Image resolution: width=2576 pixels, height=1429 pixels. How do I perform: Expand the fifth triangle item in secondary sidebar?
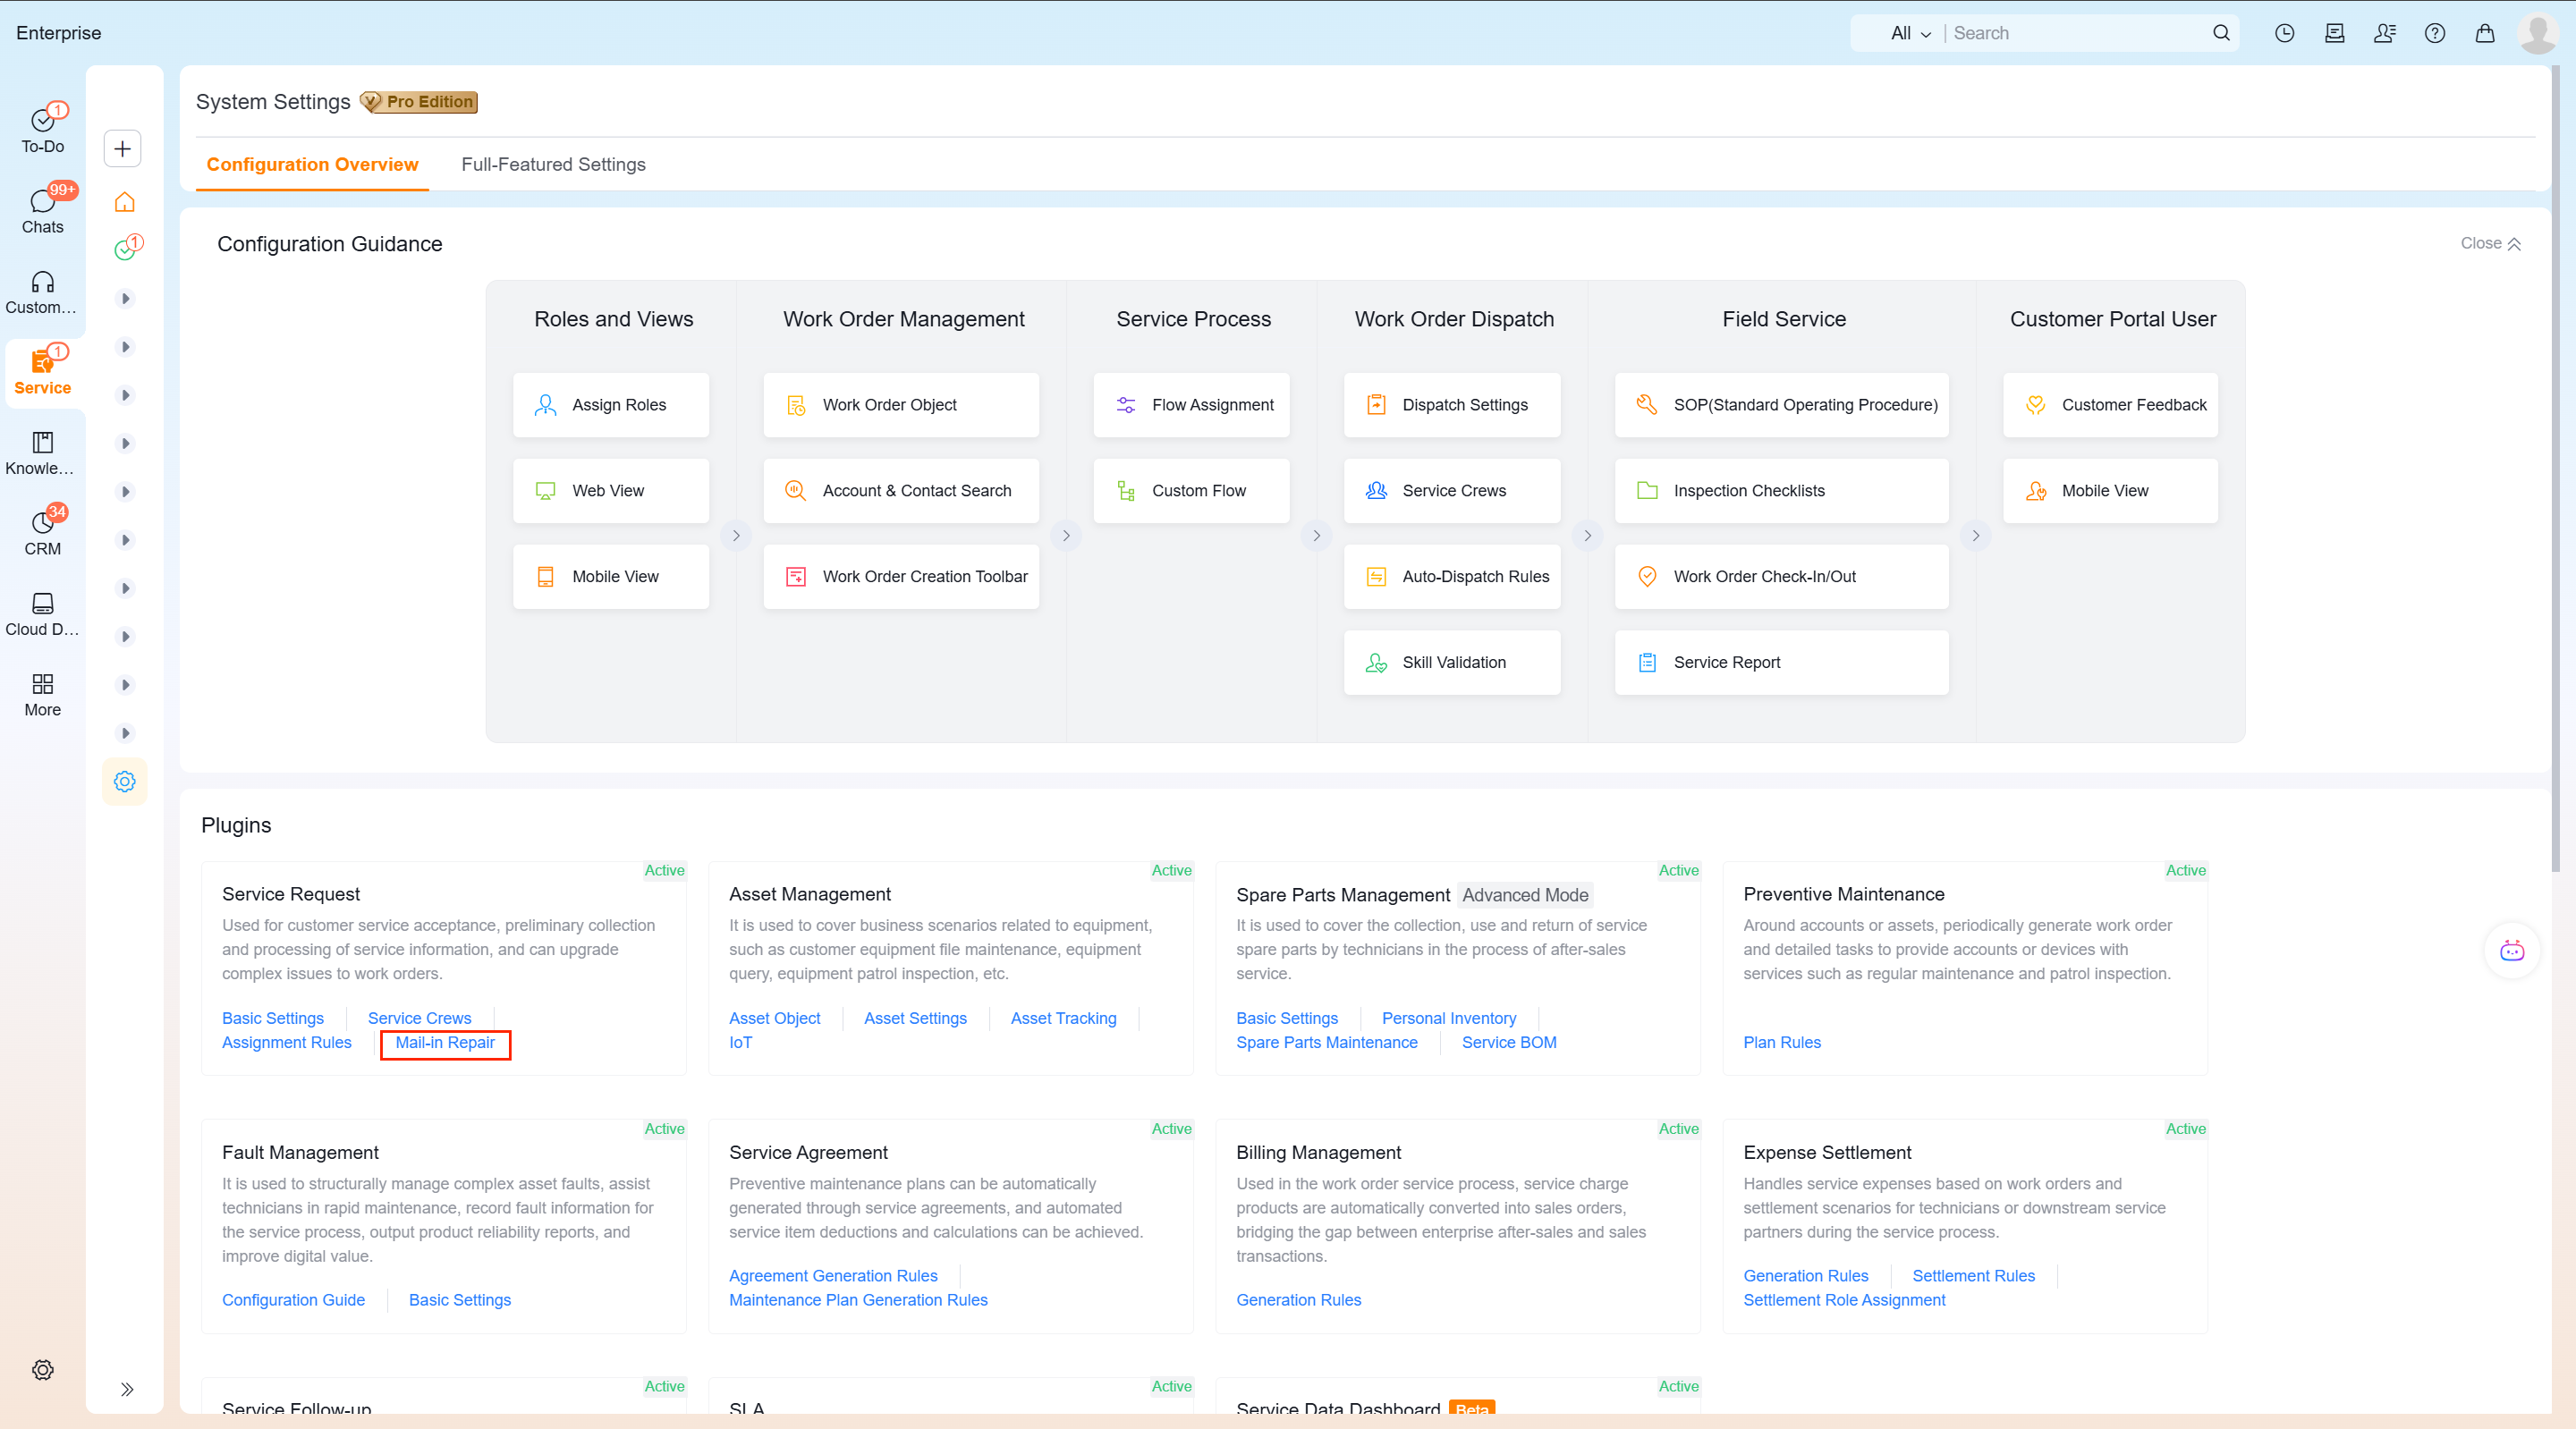125,492
